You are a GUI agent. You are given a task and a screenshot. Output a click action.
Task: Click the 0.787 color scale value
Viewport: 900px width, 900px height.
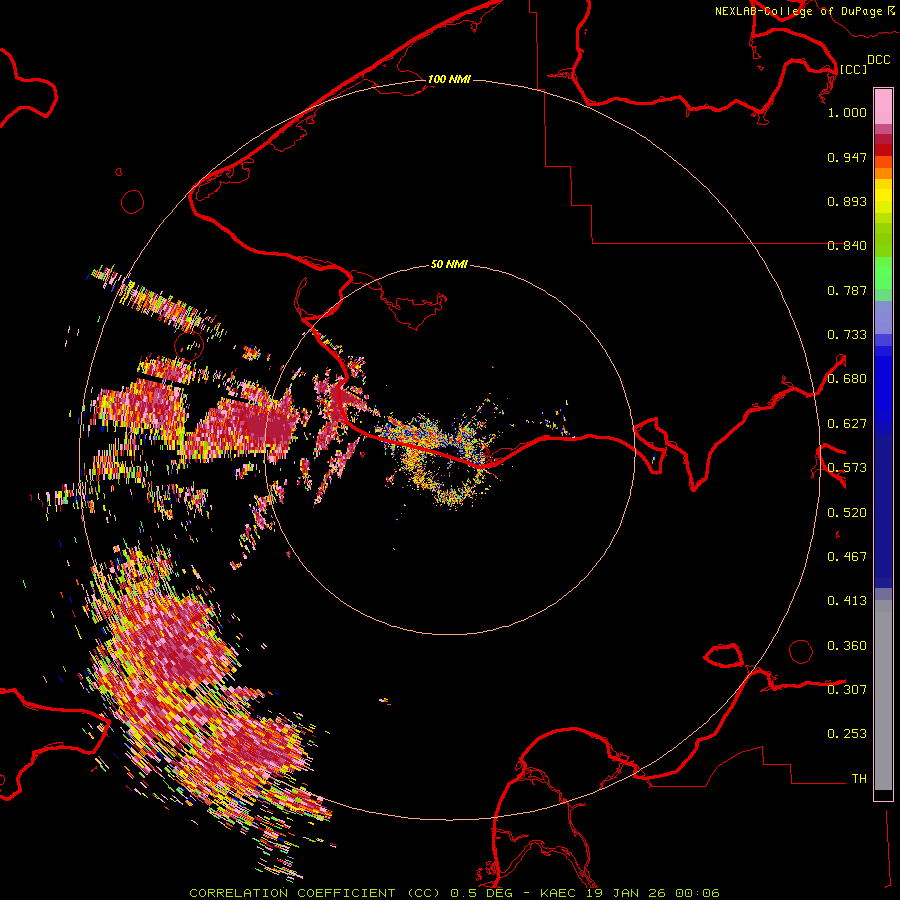click(x=847, y=290)
